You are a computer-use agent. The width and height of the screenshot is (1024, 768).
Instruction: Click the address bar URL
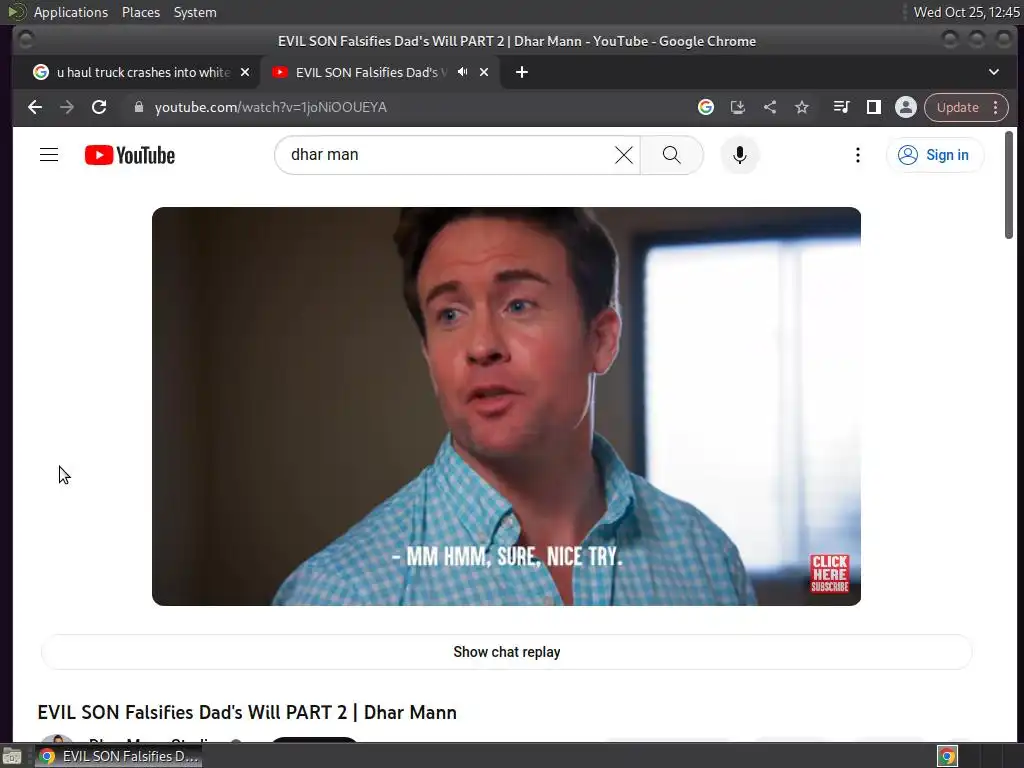click(270, 107)
